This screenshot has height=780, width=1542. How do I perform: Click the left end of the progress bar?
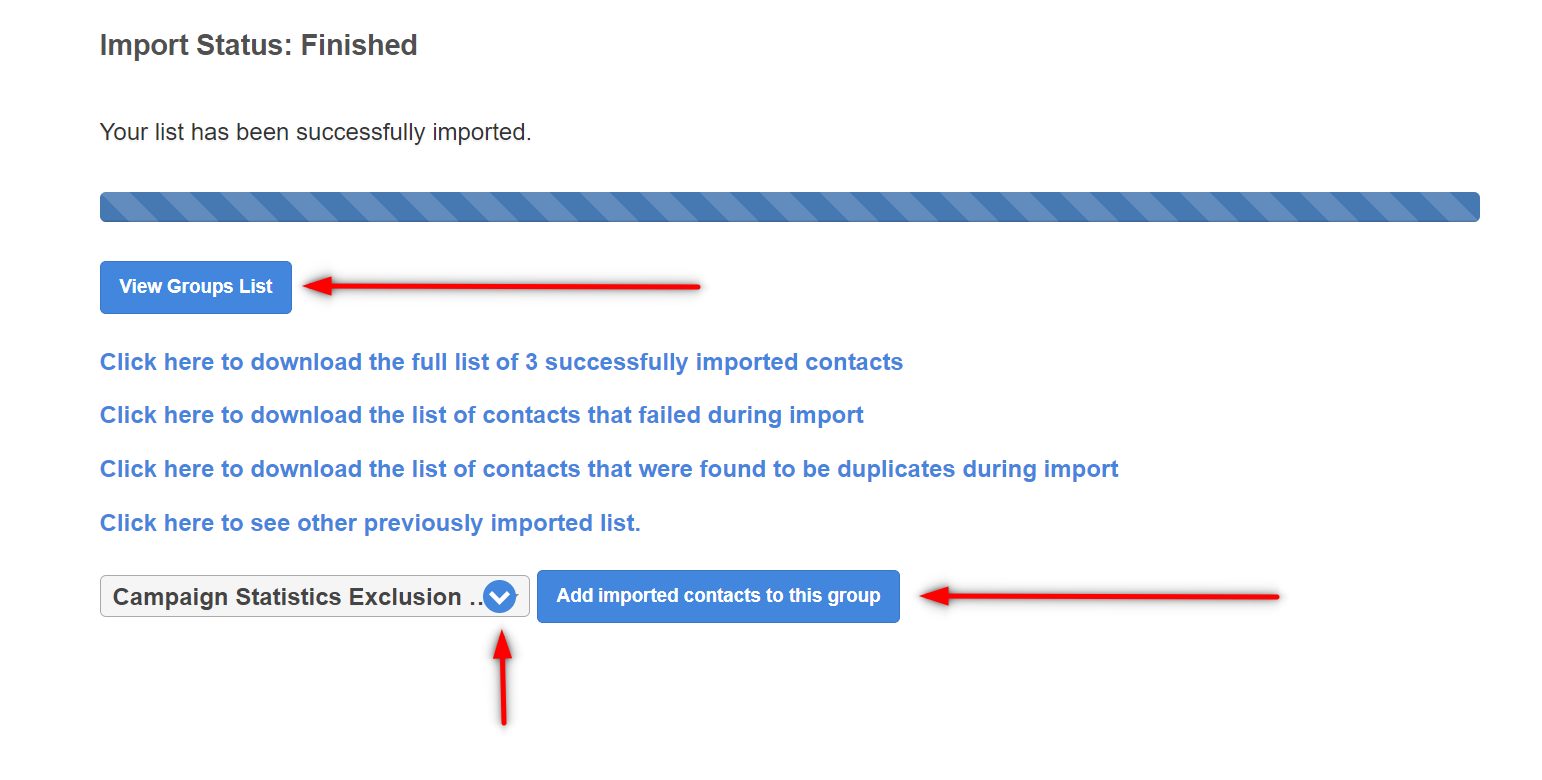coord(110,207)
